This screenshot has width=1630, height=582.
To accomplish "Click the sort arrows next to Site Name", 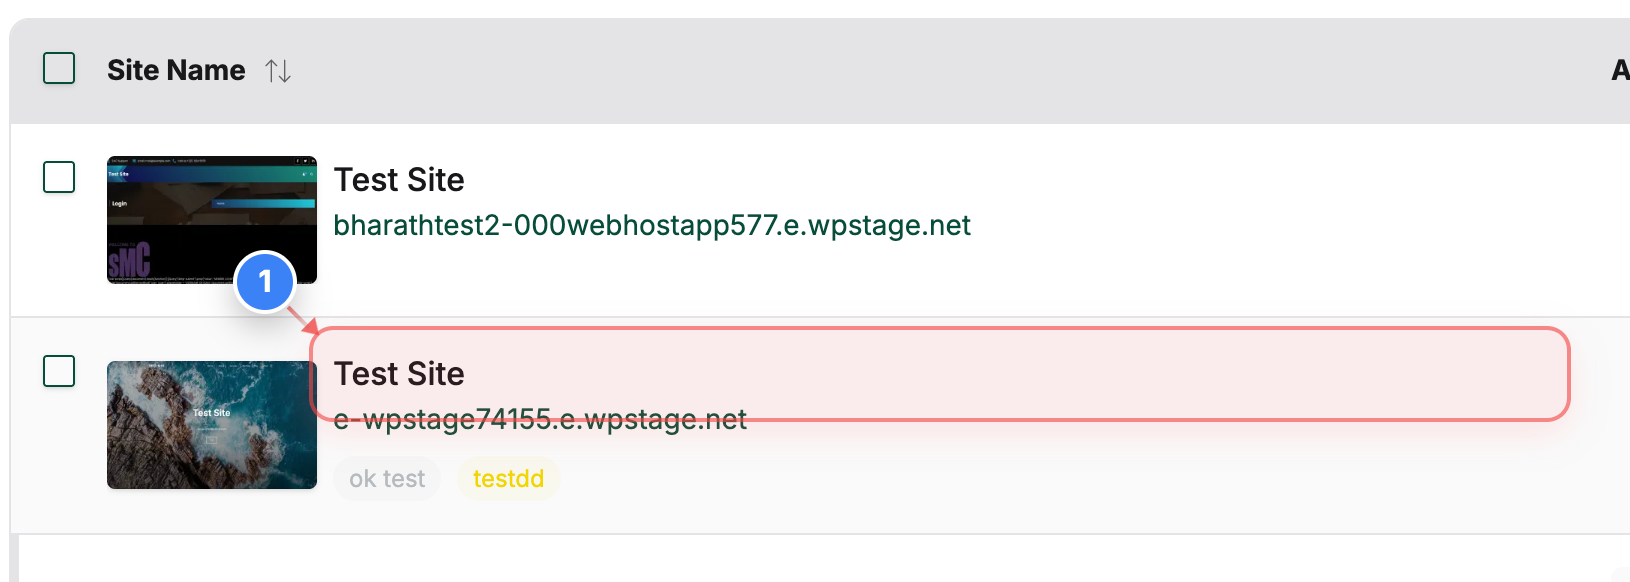I will (x=277, y=70).
